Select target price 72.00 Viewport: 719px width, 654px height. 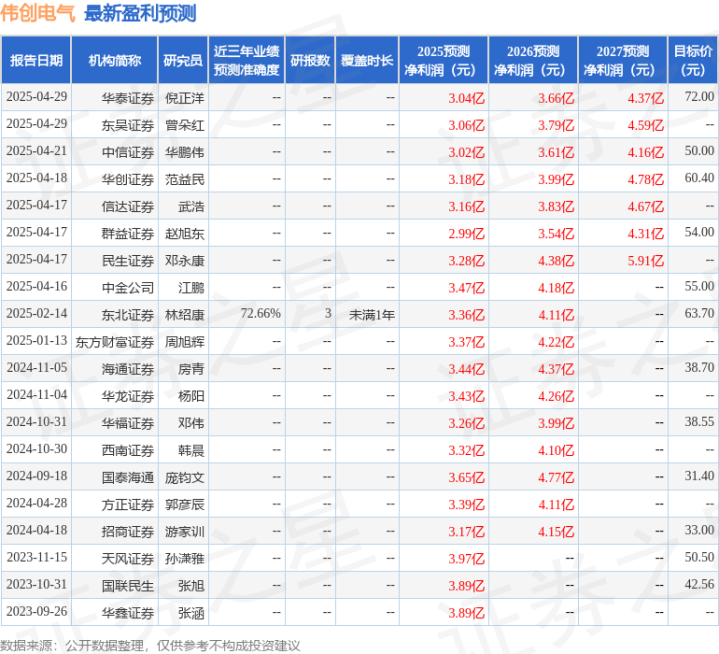pos(699,97)
